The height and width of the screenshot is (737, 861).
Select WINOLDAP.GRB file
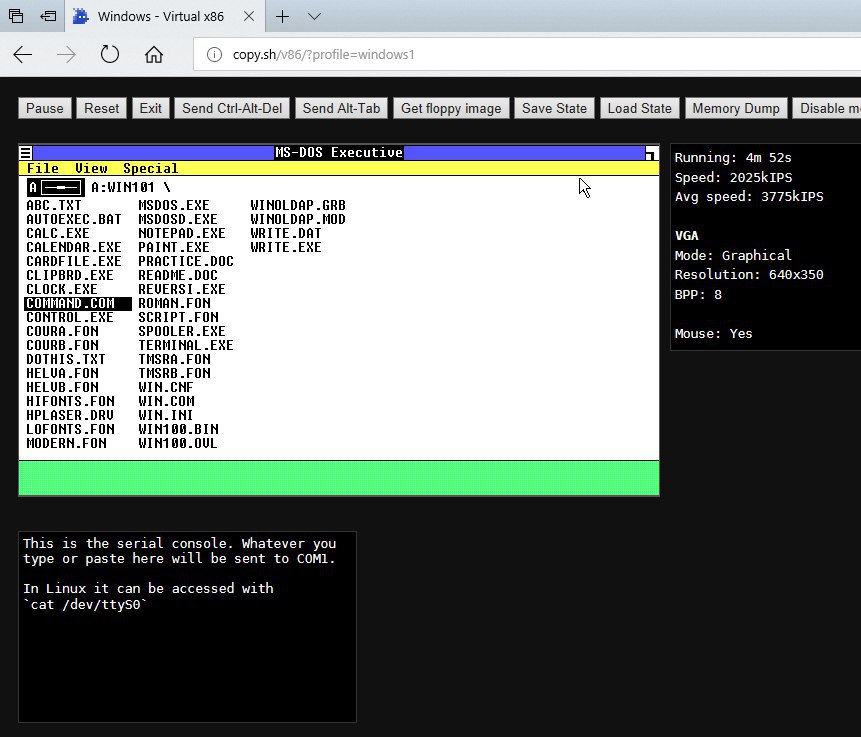pos(298,205)
